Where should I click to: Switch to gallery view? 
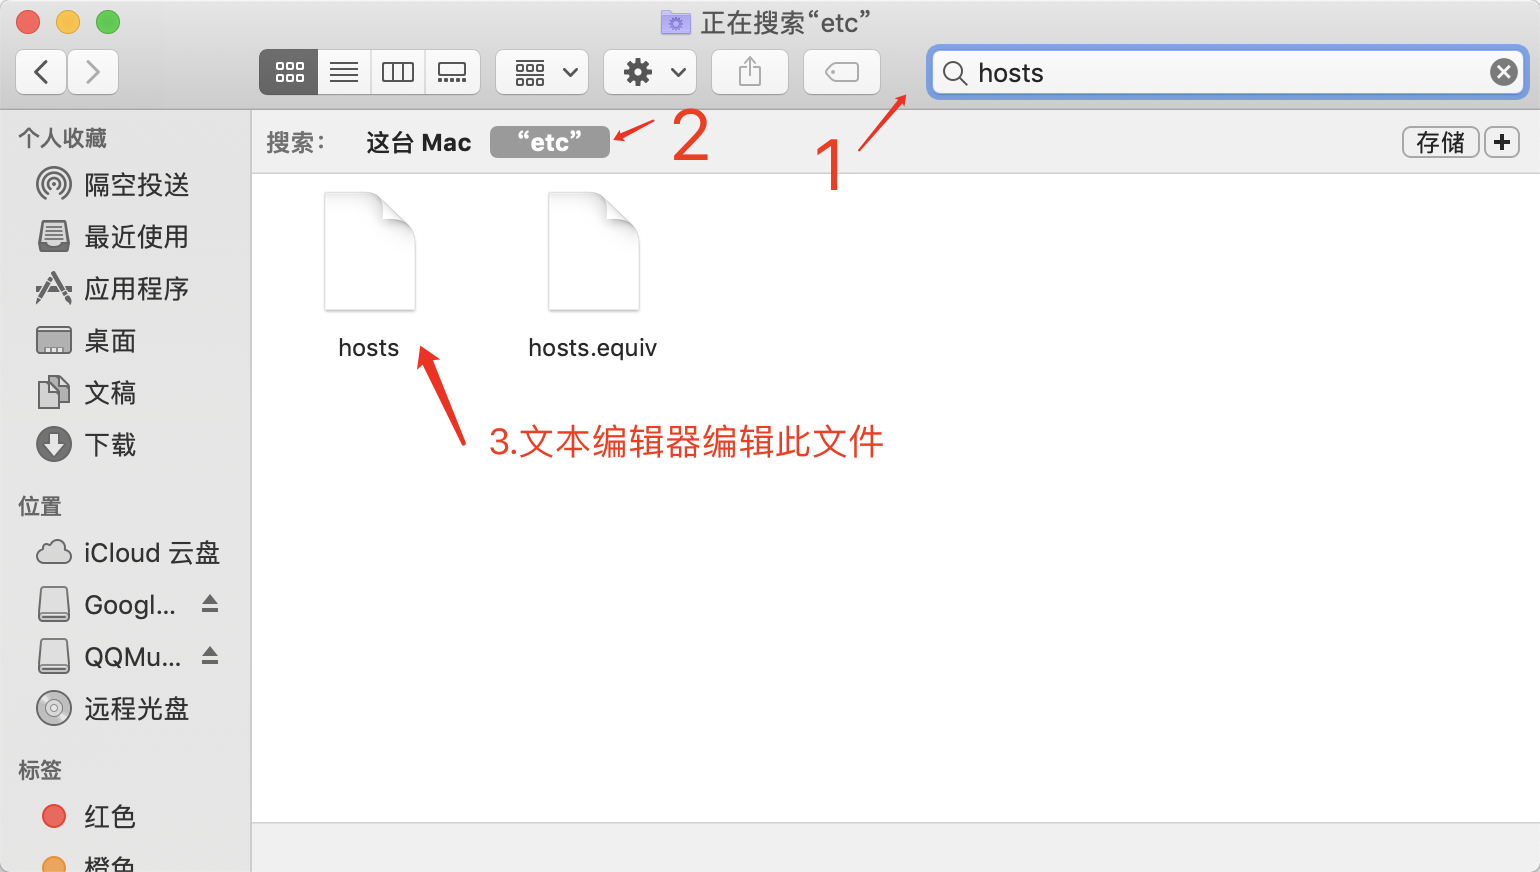[452, 72]
